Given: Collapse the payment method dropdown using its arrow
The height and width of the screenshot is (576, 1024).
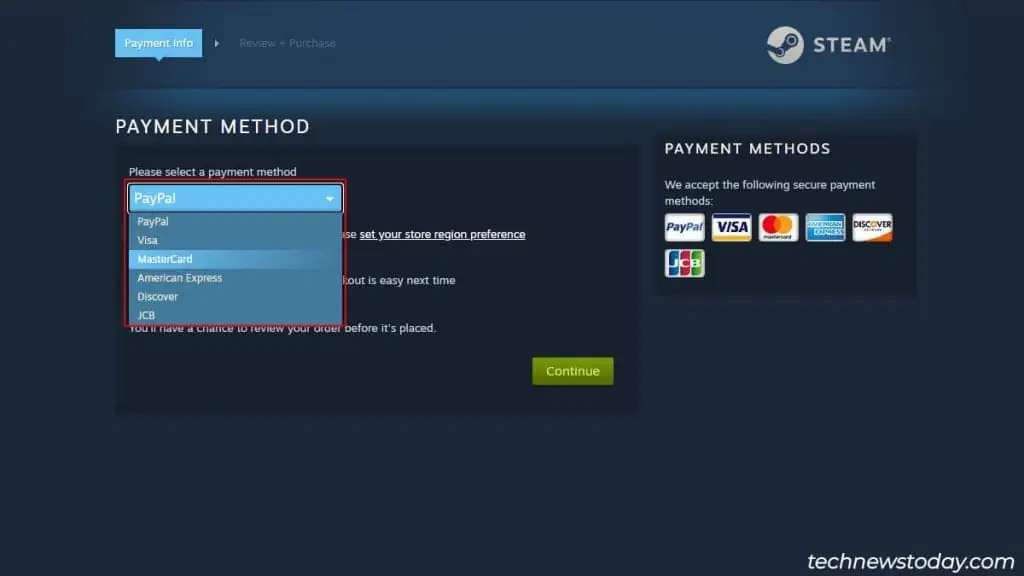Looking at the screenshot, I should tap(330, 199).
